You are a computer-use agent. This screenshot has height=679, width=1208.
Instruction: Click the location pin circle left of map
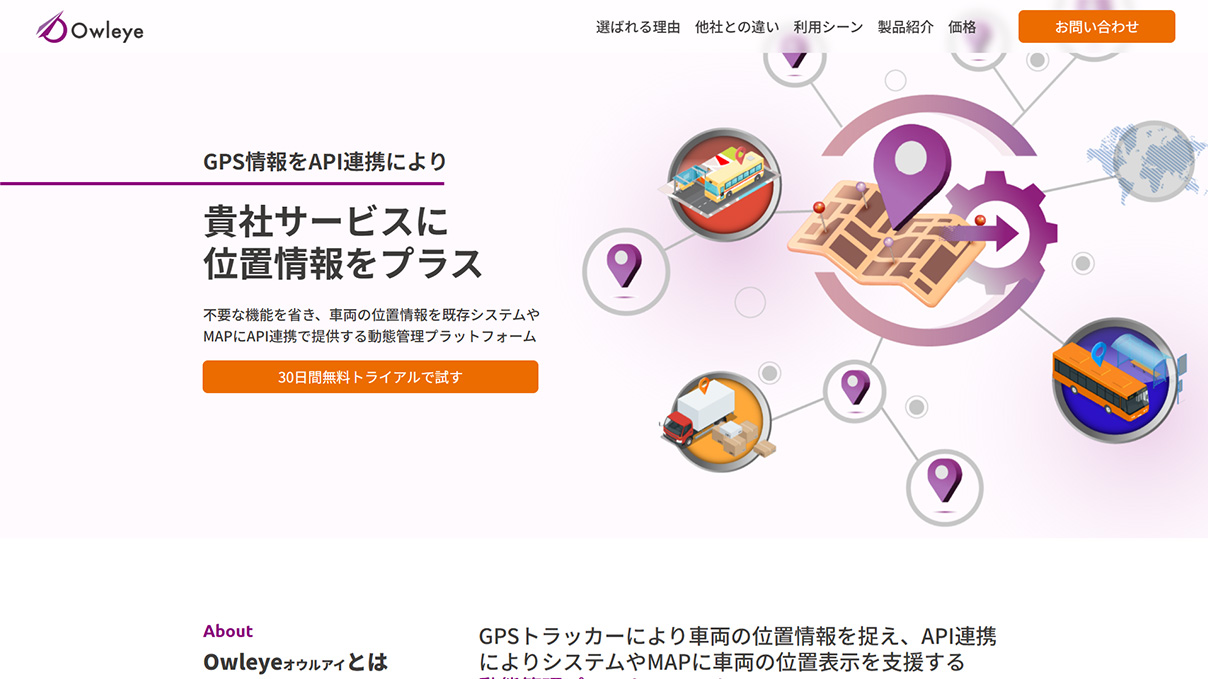(x=626, y=272)
